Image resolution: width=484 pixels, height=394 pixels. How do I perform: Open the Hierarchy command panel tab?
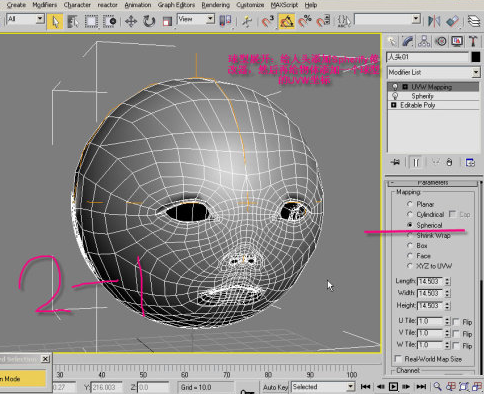tap(424, 41)
